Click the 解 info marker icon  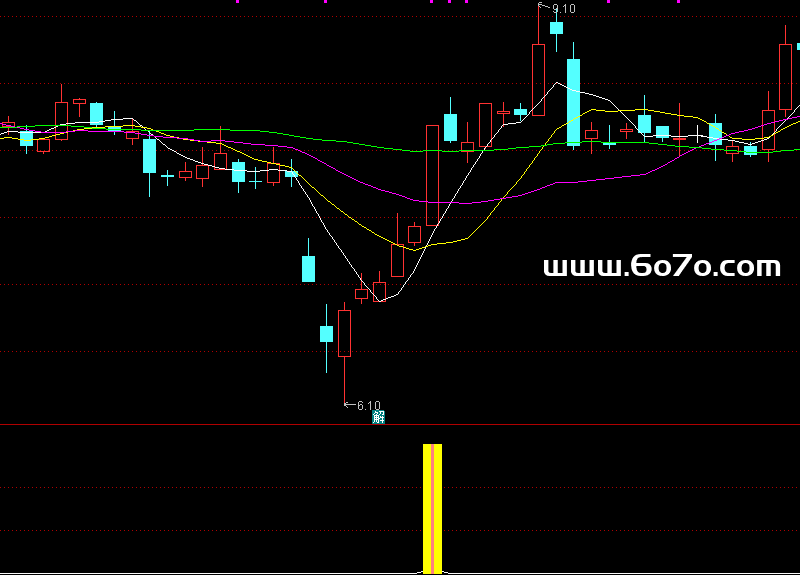378,417
